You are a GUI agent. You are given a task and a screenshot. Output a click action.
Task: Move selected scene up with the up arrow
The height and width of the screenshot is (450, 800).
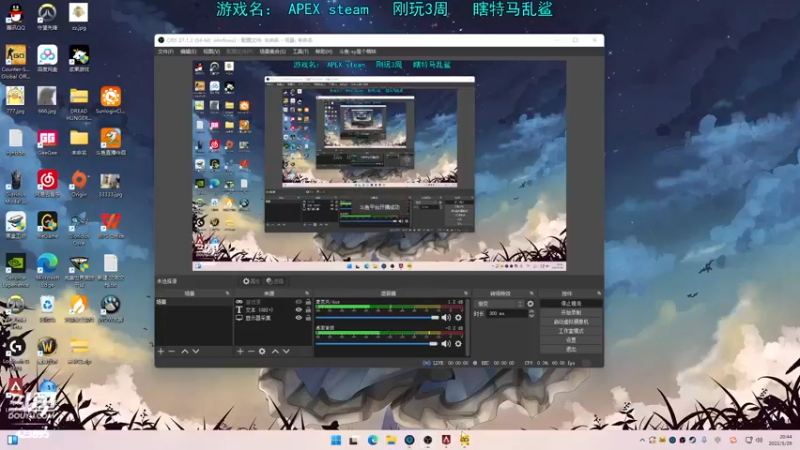click(x=185, y=352)
